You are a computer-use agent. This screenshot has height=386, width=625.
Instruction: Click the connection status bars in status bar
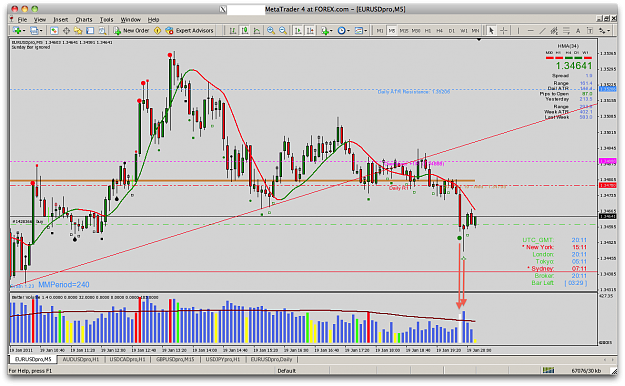[x=548, y=370]
